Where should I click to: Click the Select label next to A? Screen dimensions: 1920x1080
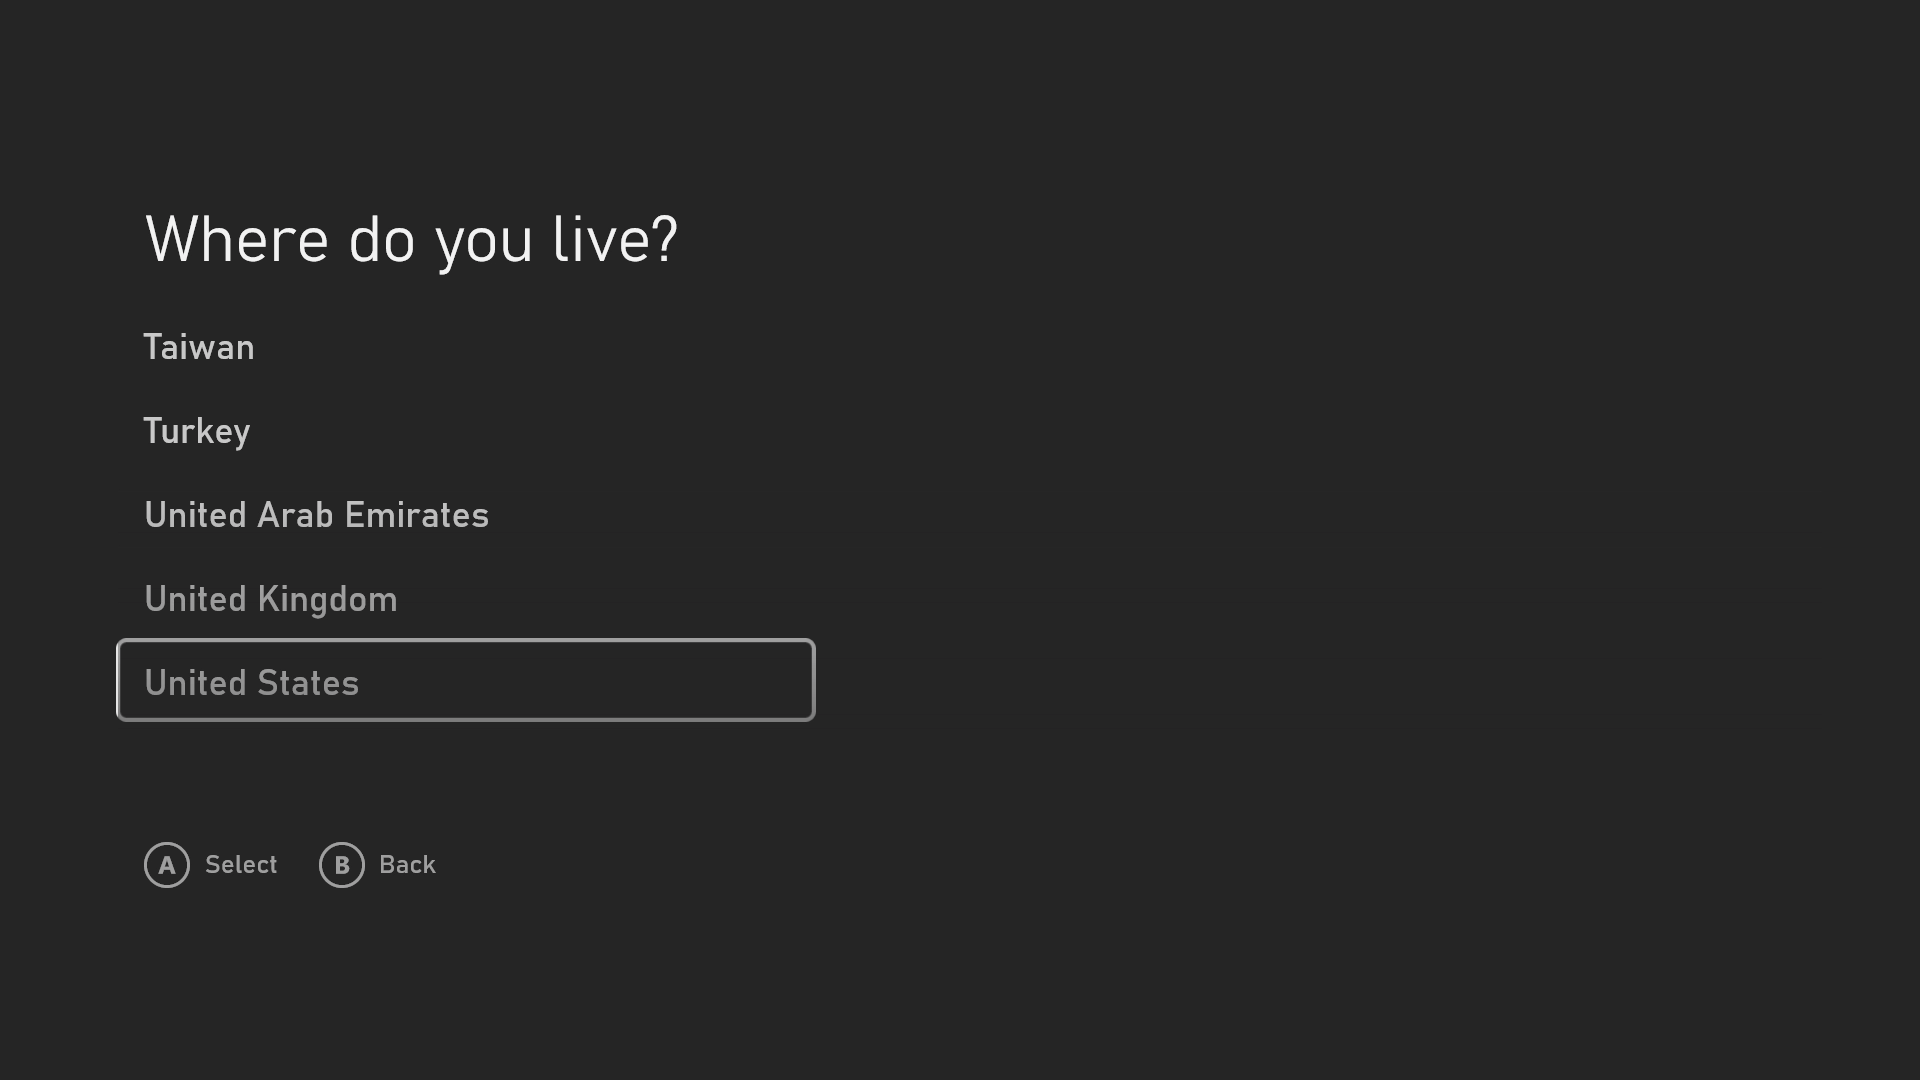(x=241, y=865)
